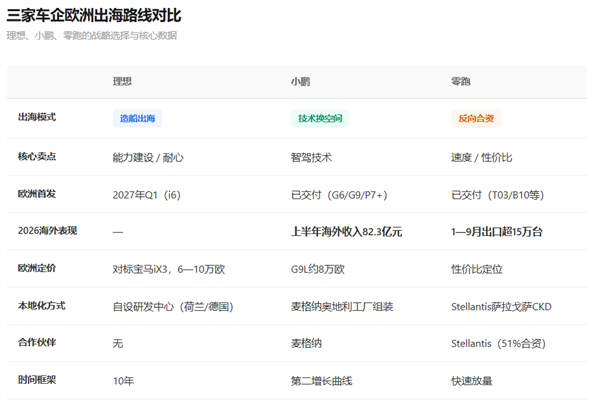The height and width of the screenshot is (403, 600).
Task: Click the blue 造船出海 tag
Action: coord(137,118)
